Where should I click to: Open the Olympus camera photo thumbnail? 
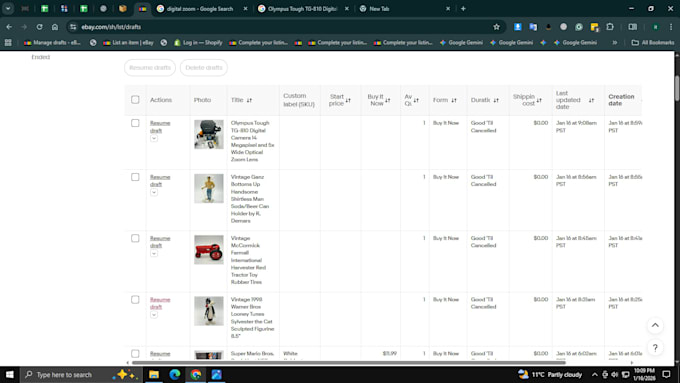[209, 134]
